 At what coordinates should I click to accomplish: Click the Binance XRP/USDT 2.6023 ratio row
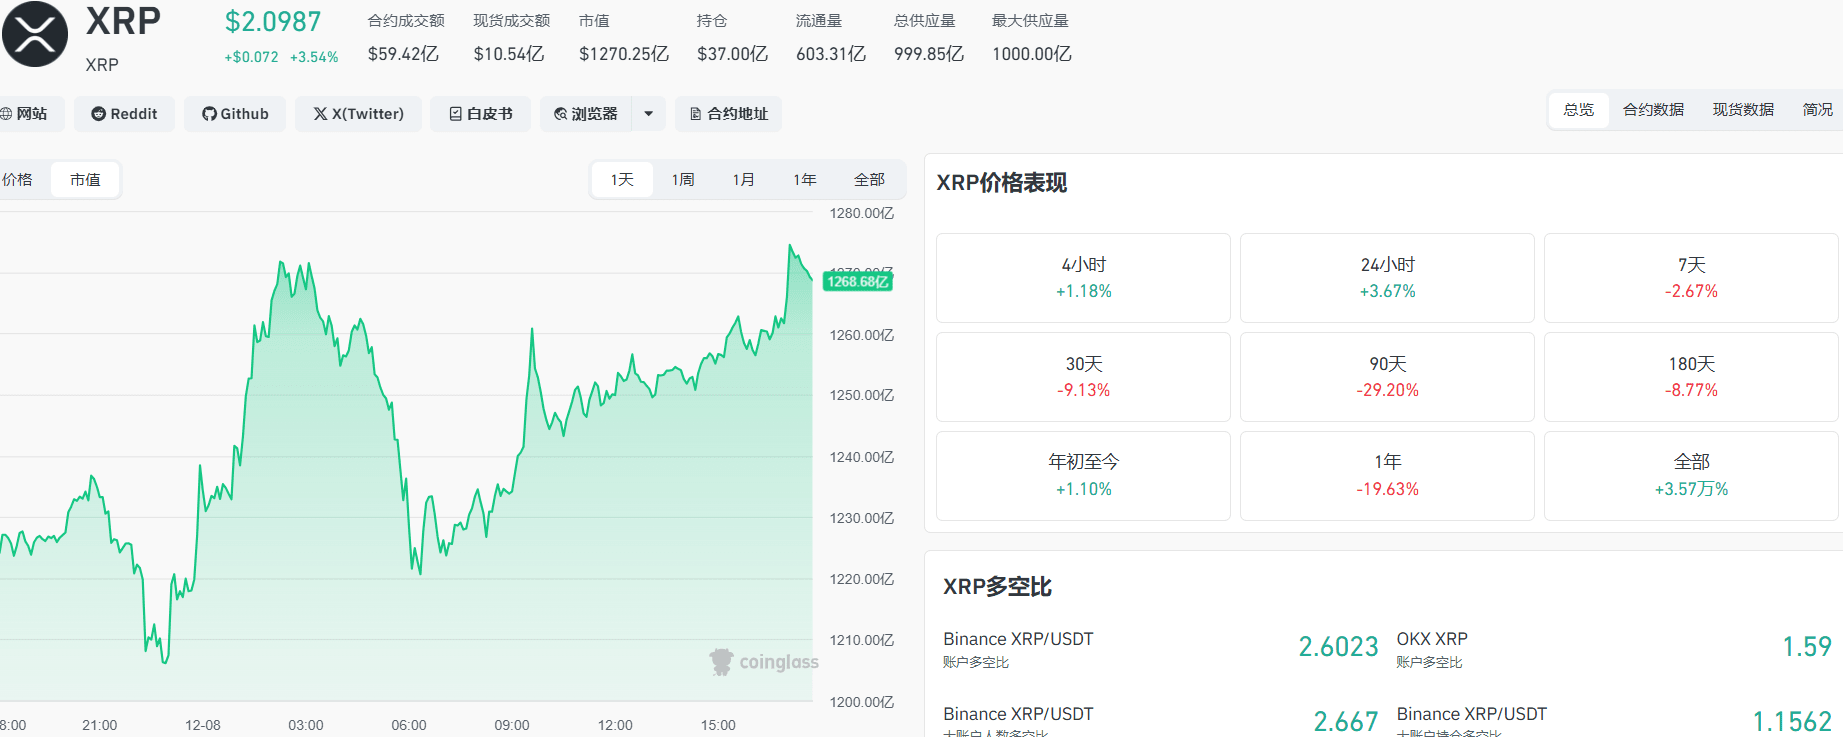[x=1161, y=648]
